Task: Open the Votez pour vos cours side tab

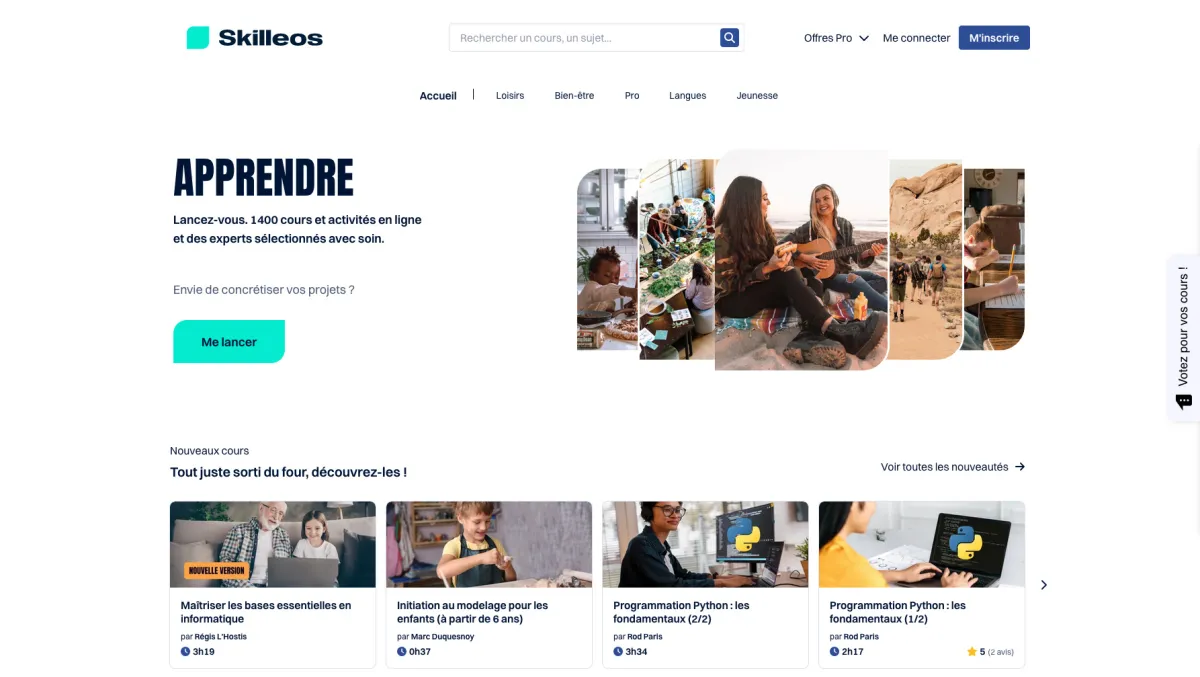Action: (1184, 338)
